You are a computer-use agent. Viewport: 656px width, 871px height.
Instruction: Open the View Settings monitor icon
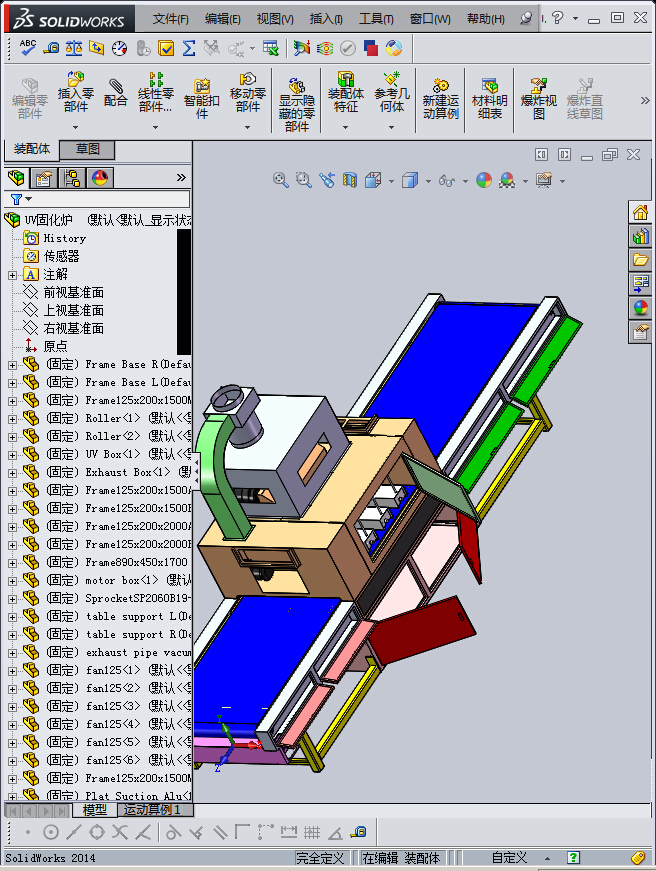544,180
